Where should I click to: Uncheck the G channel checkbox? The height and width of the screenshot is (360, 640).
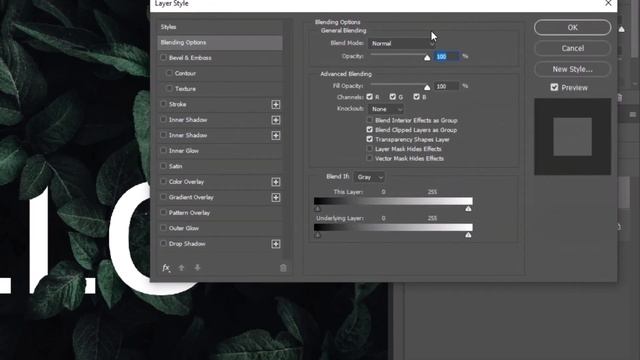coord(393,97)
